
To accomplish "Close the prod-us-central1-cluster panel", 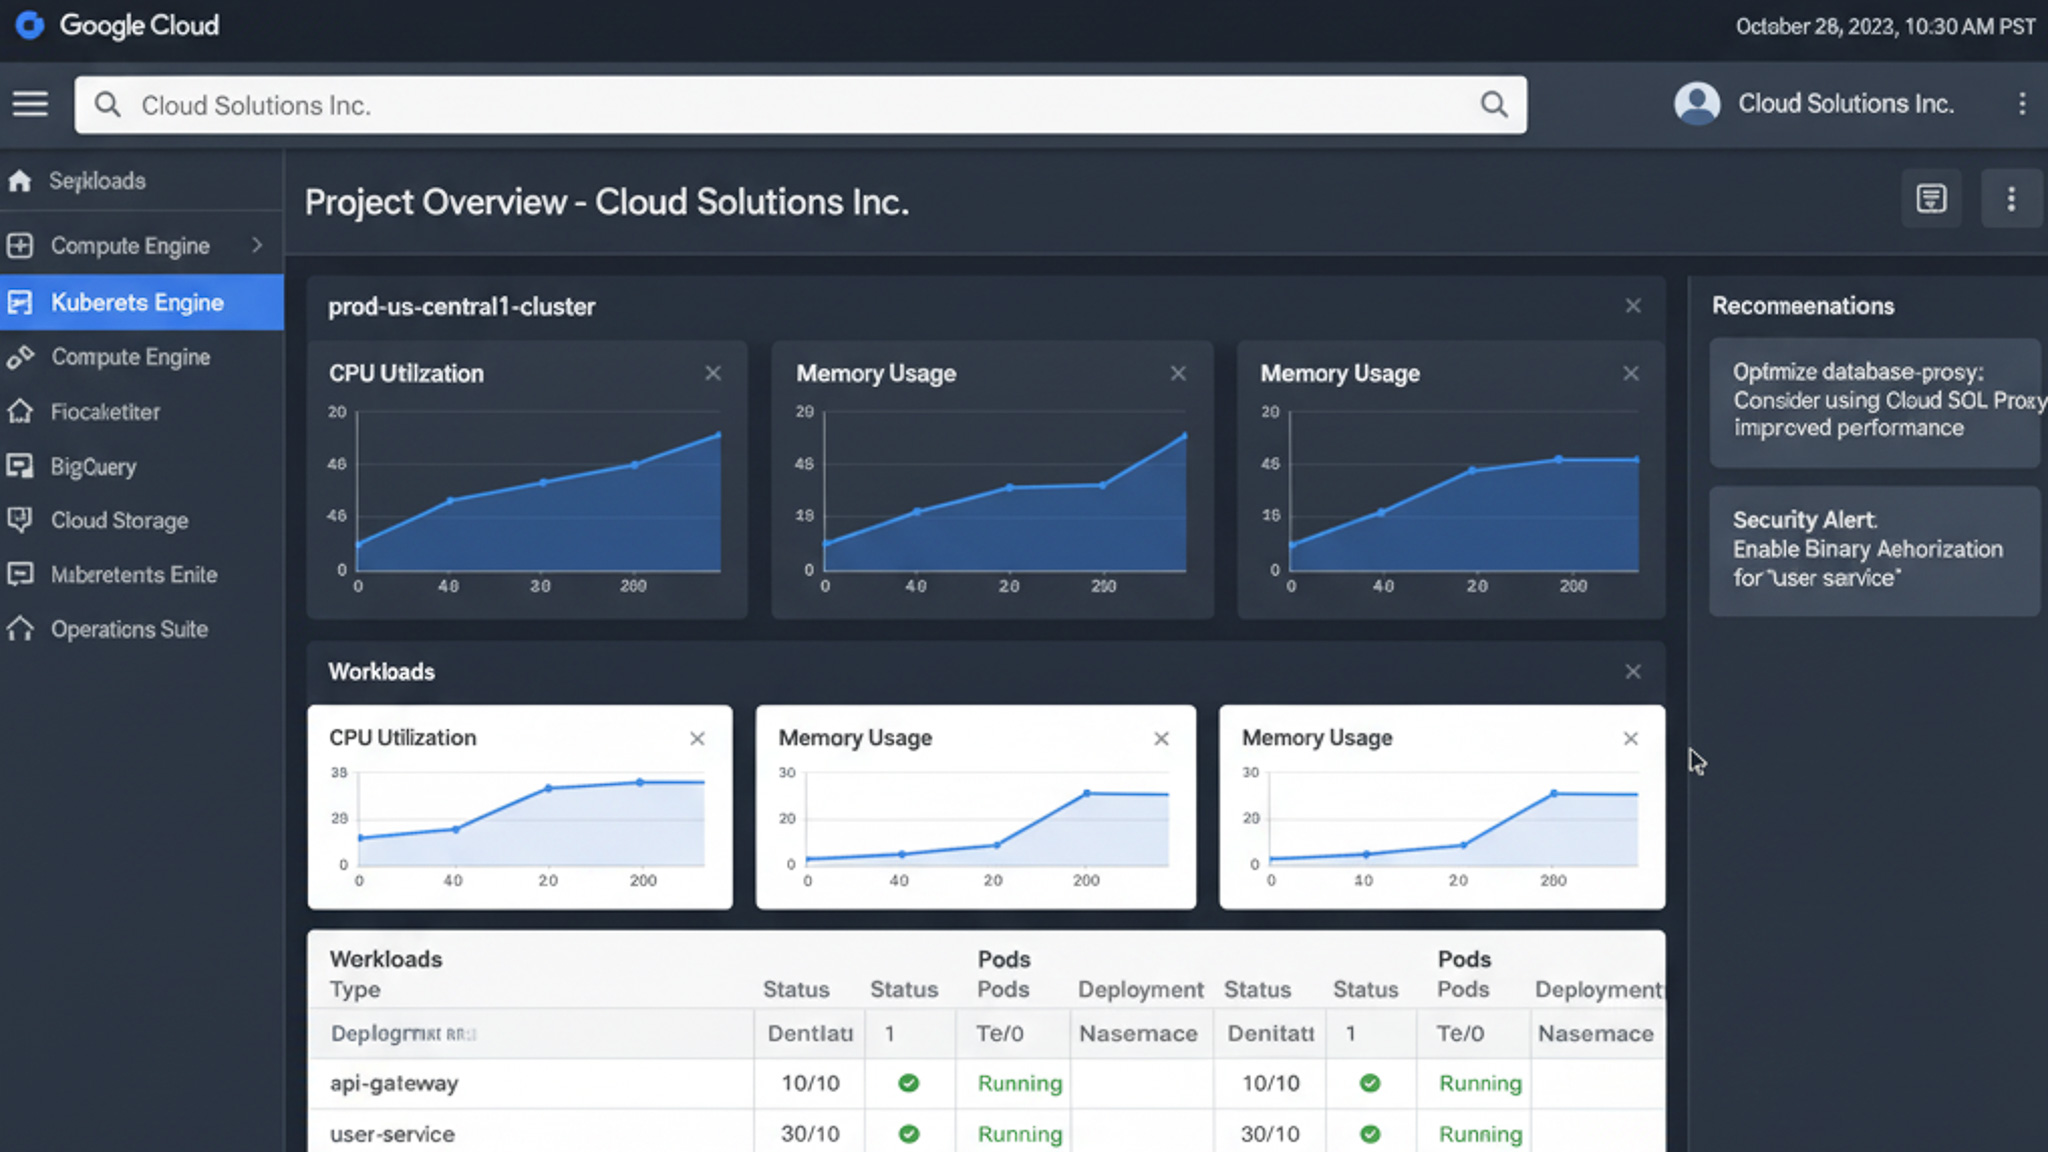I will tap(1632, 306).
